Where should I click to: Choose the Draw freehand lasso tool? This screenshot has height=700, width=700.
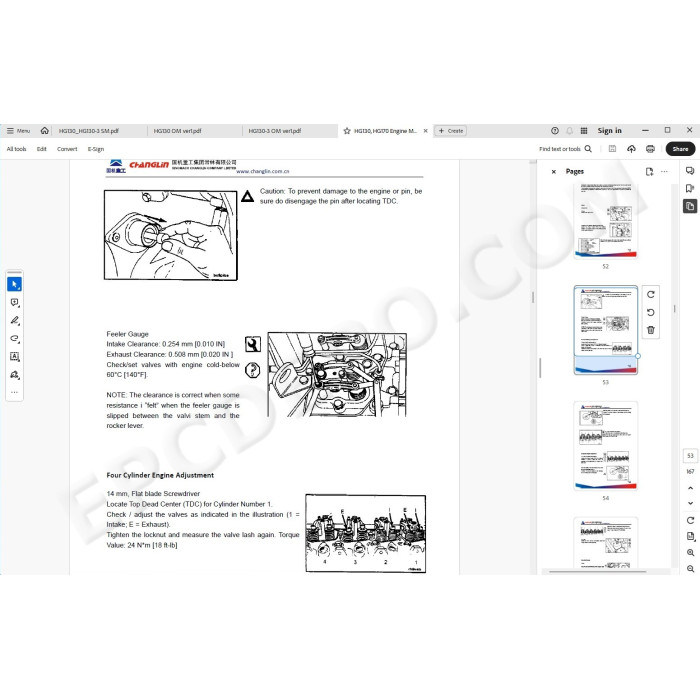(x=15, y=338)
